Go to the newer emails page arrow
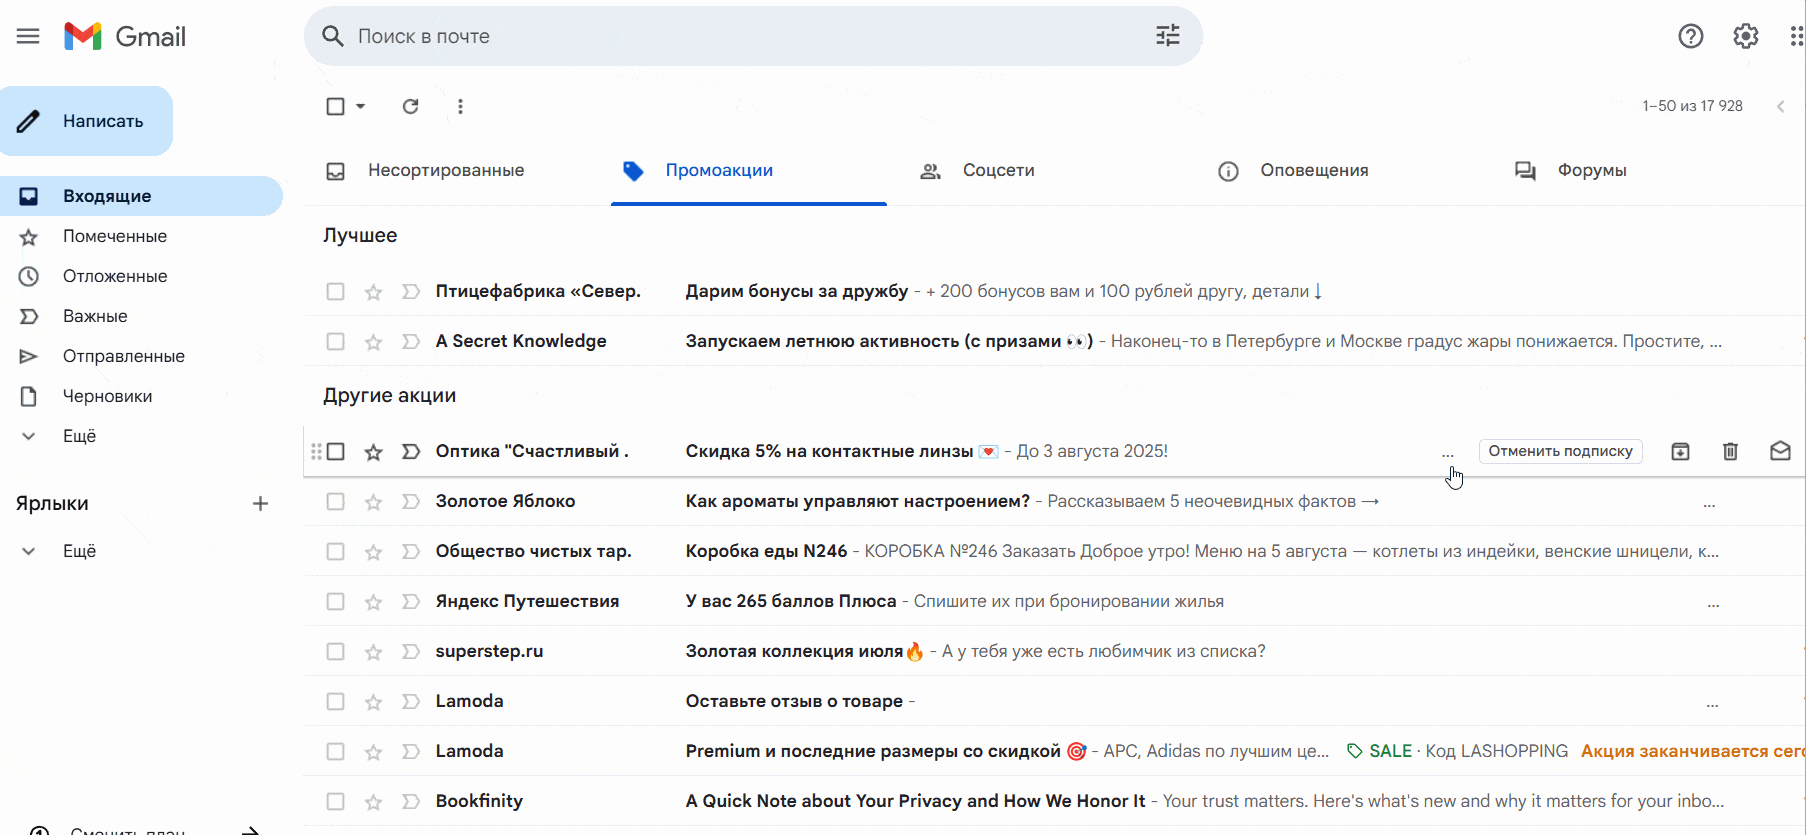This screenshot has width=1806, height=835. [1780, 106]
